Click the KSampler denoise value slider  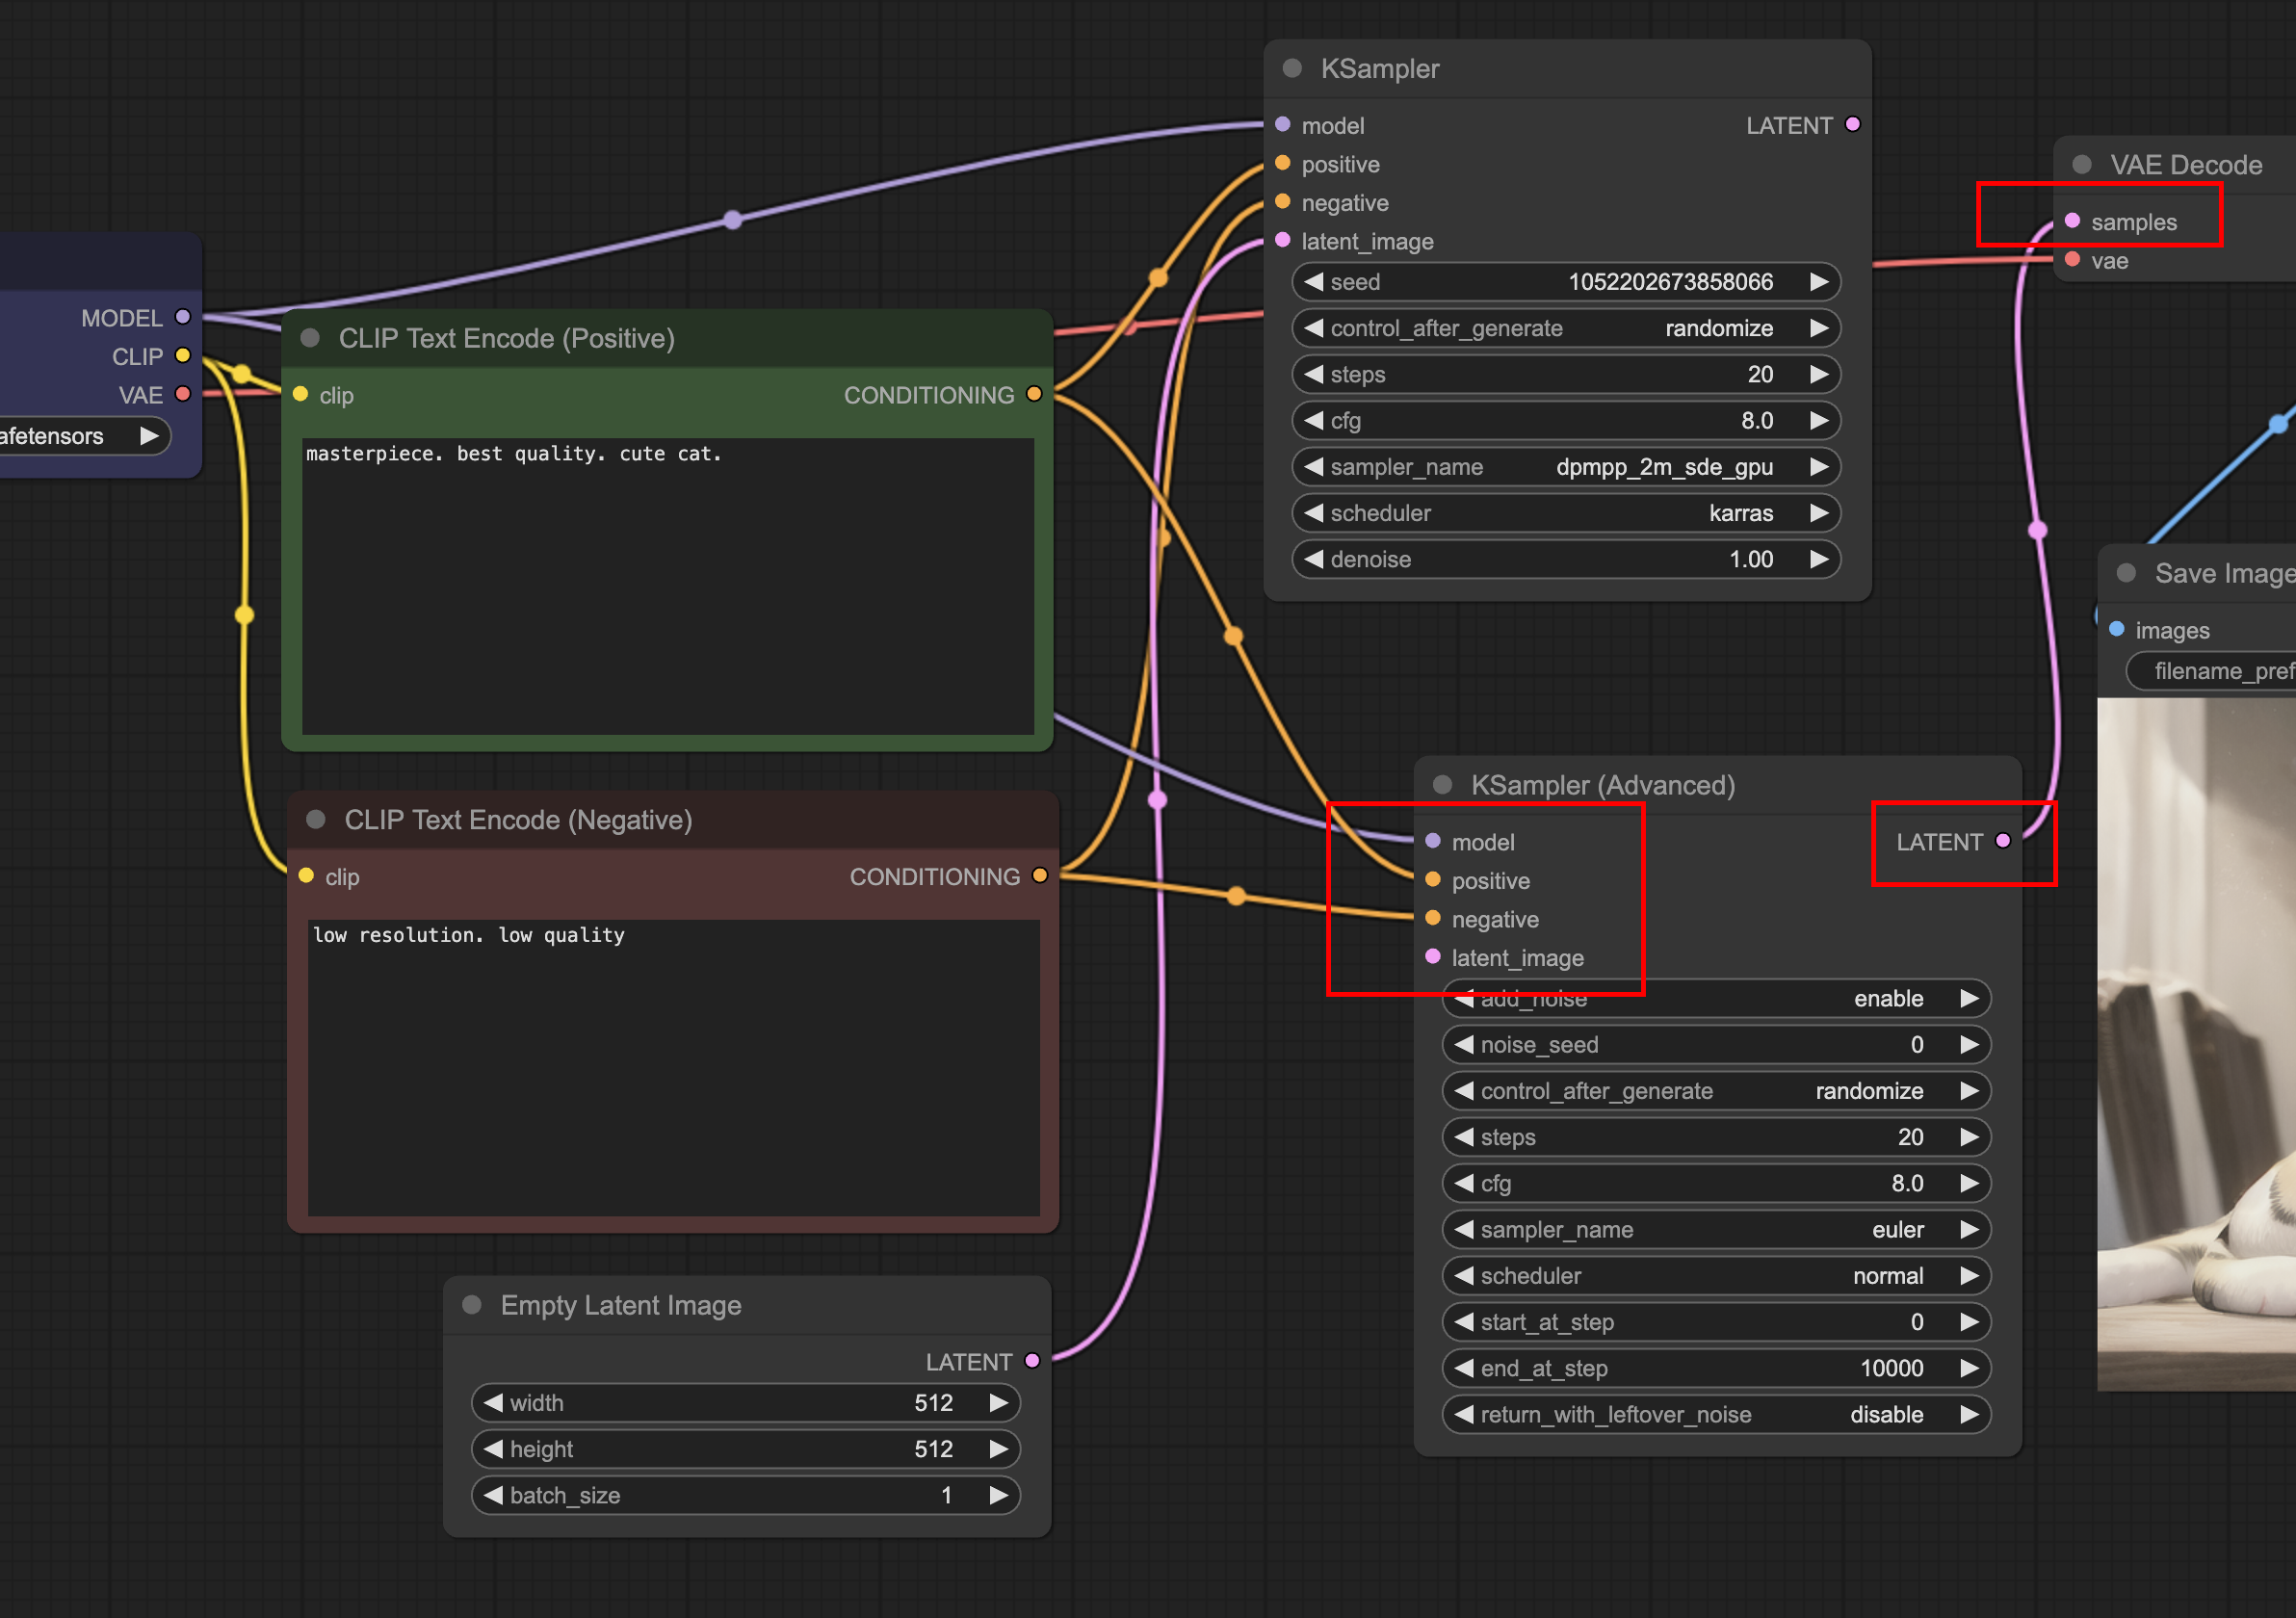pos(1565,559)
